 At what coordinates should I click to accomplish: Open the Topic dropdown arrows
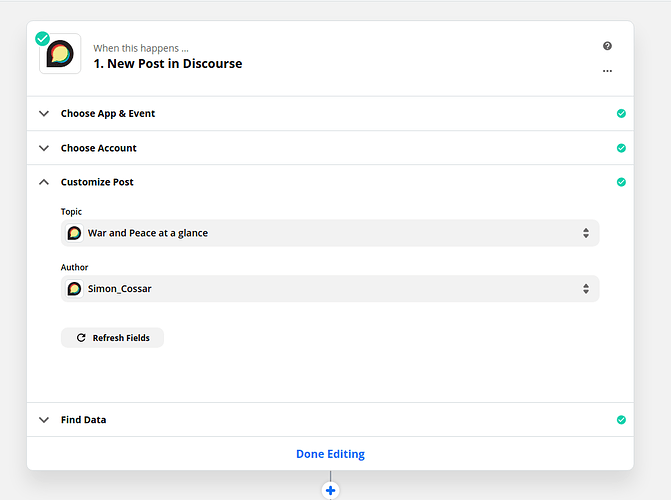pyautogui.click(x=586, y=233)
